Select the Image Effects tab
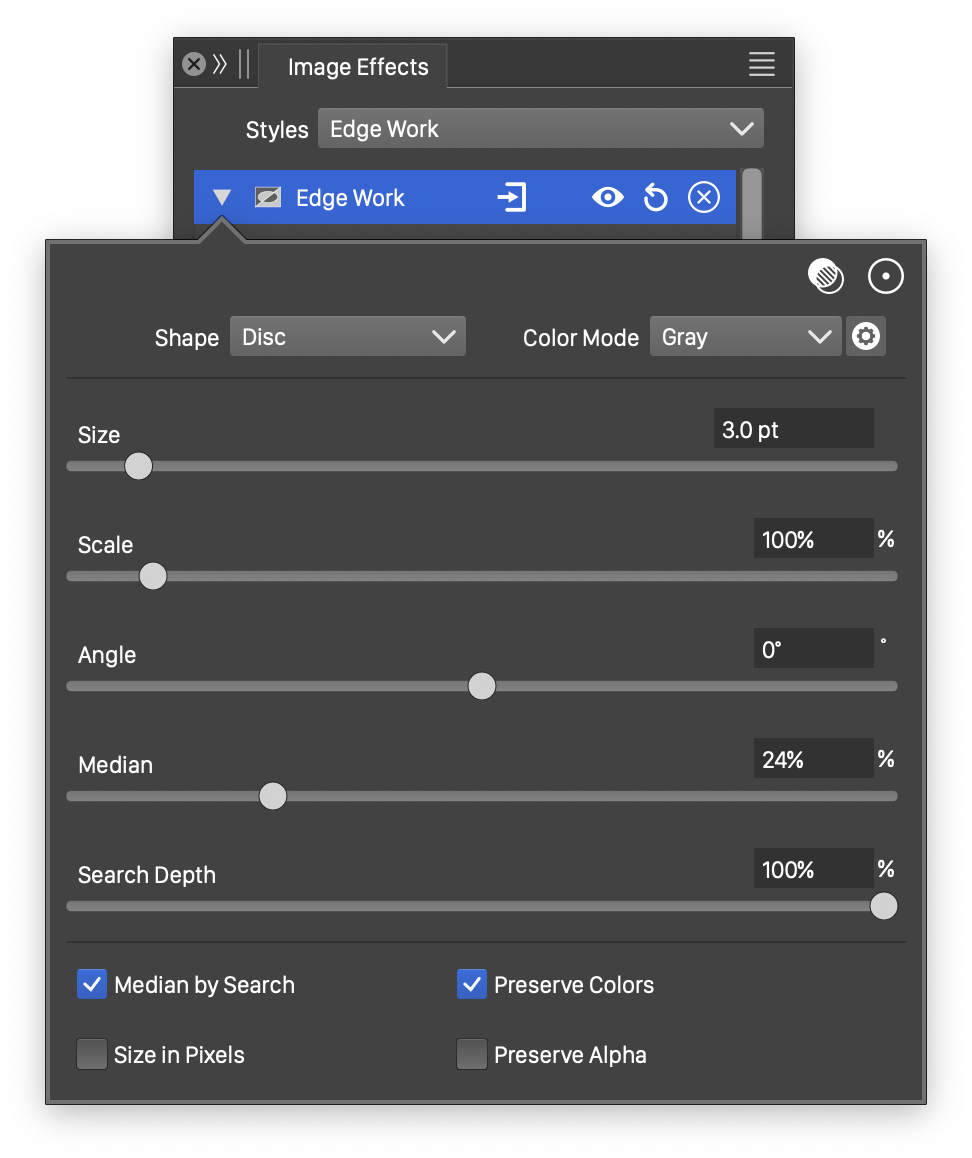The width and height of the screenshot is (972, 1158). pos(357,67)
